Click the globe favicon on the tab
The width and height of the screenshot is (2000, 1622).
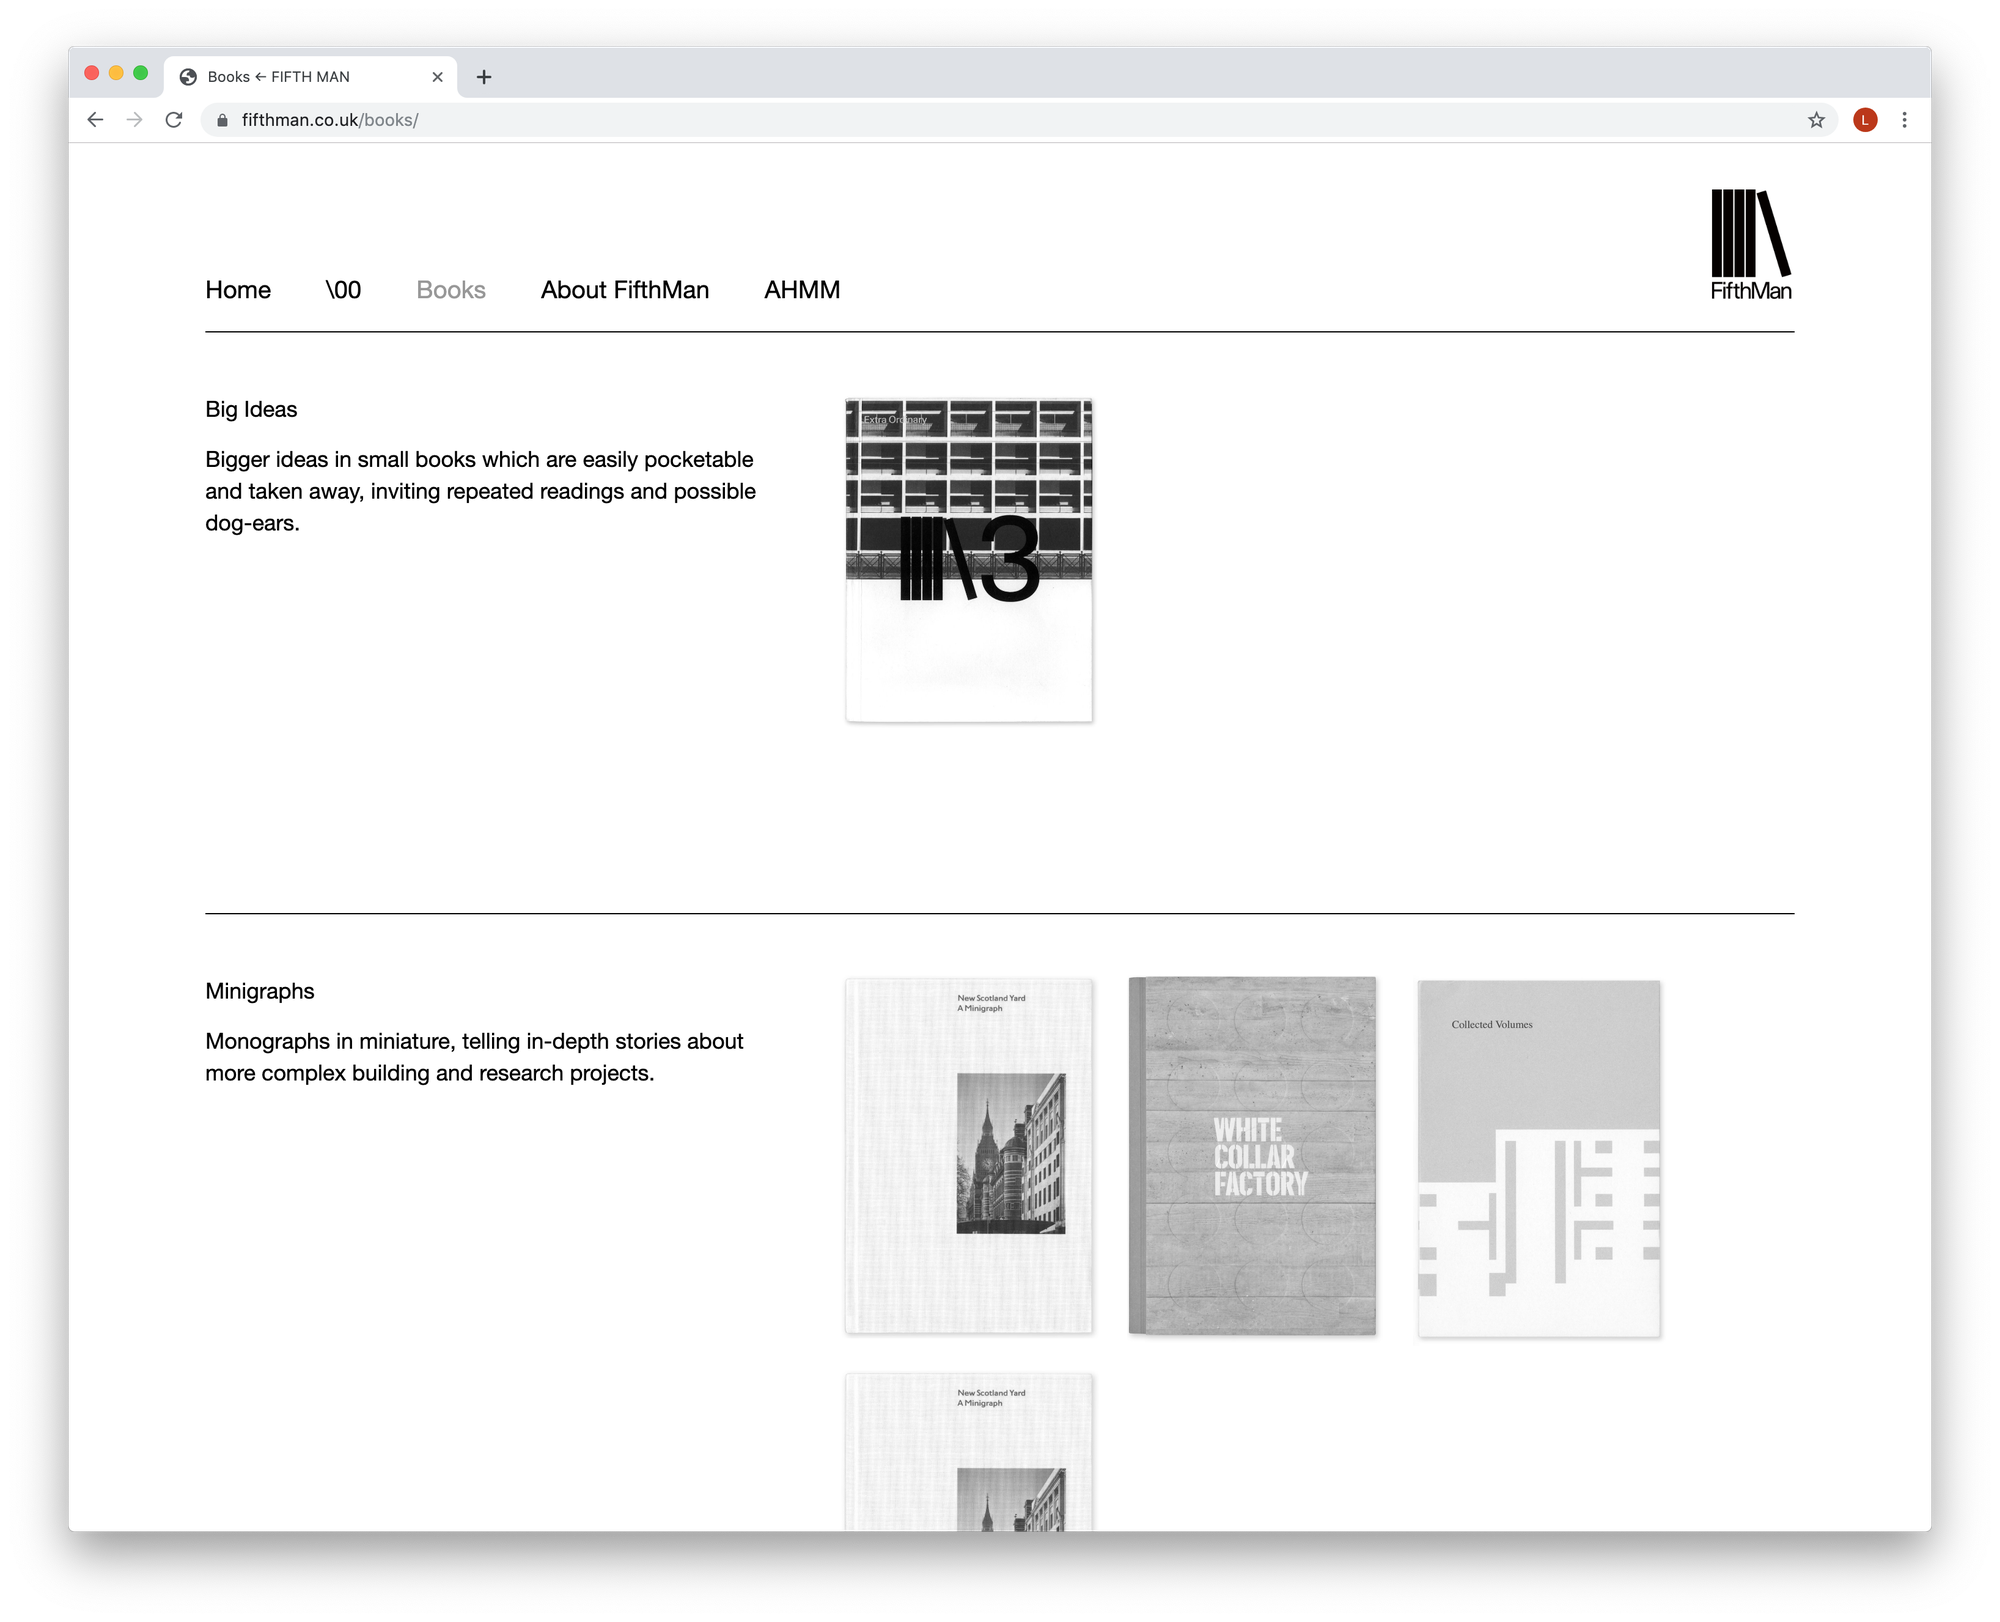click(x=188, y=77)
